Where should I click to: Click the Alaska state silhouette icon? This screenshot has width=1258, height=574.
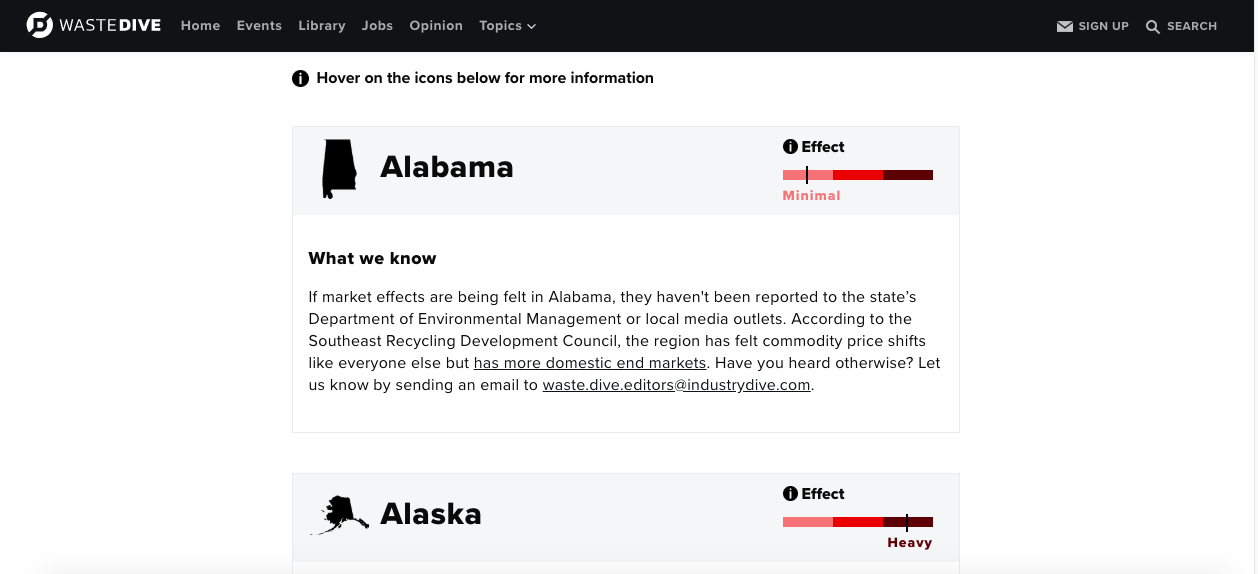click(338, 515)
